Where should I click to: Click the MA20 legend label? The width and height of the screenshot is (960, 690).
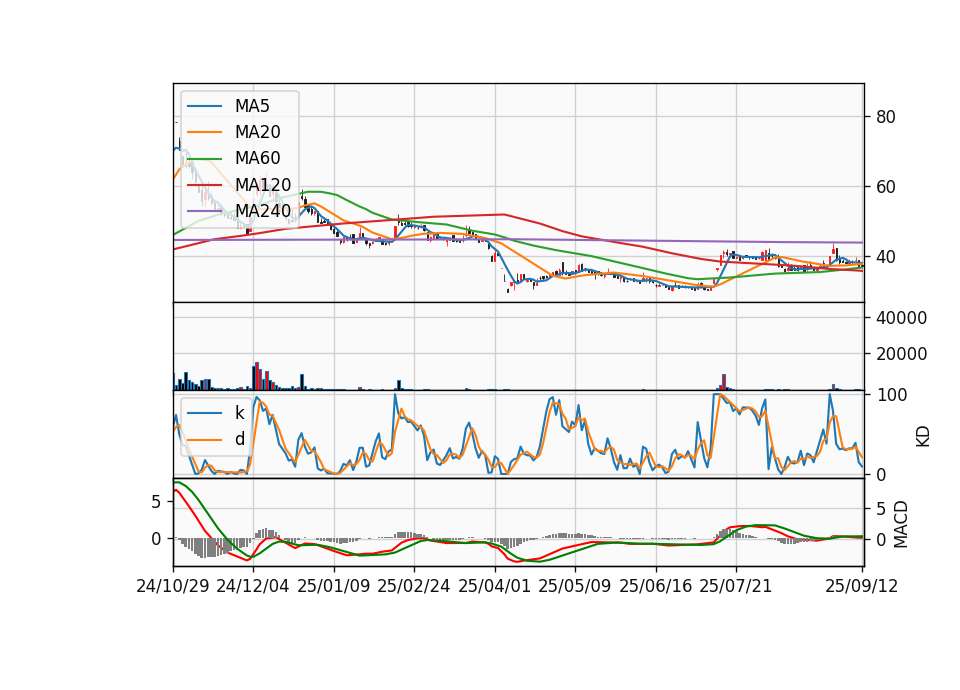coord(257,132)
